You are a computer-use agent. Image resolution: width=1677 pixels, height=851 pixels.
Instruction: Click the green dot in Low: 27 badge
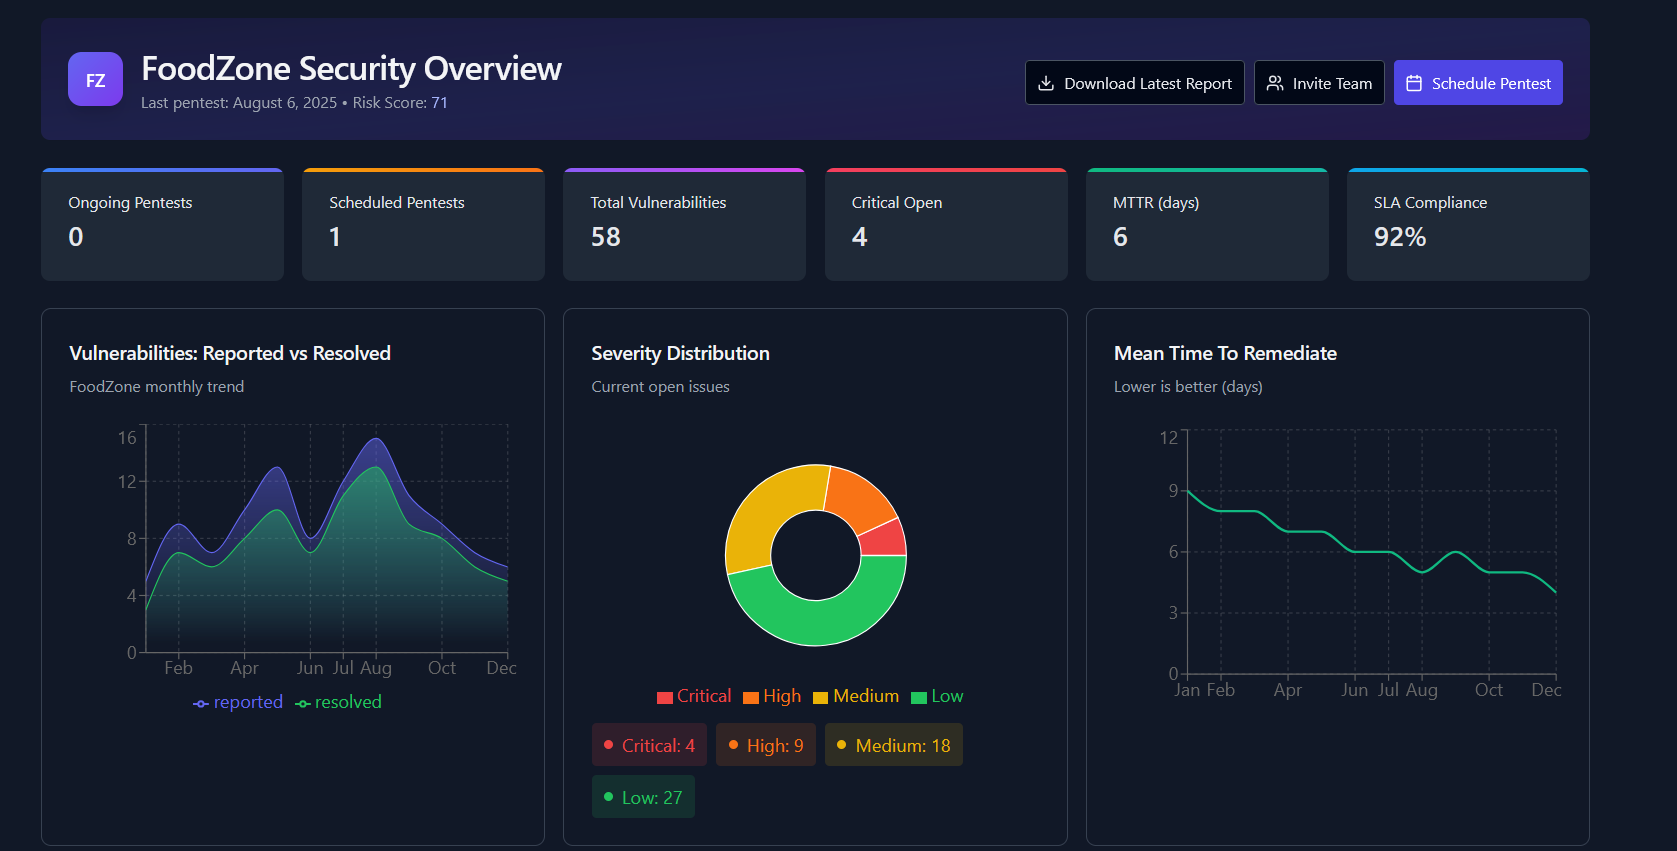point(608,797)
